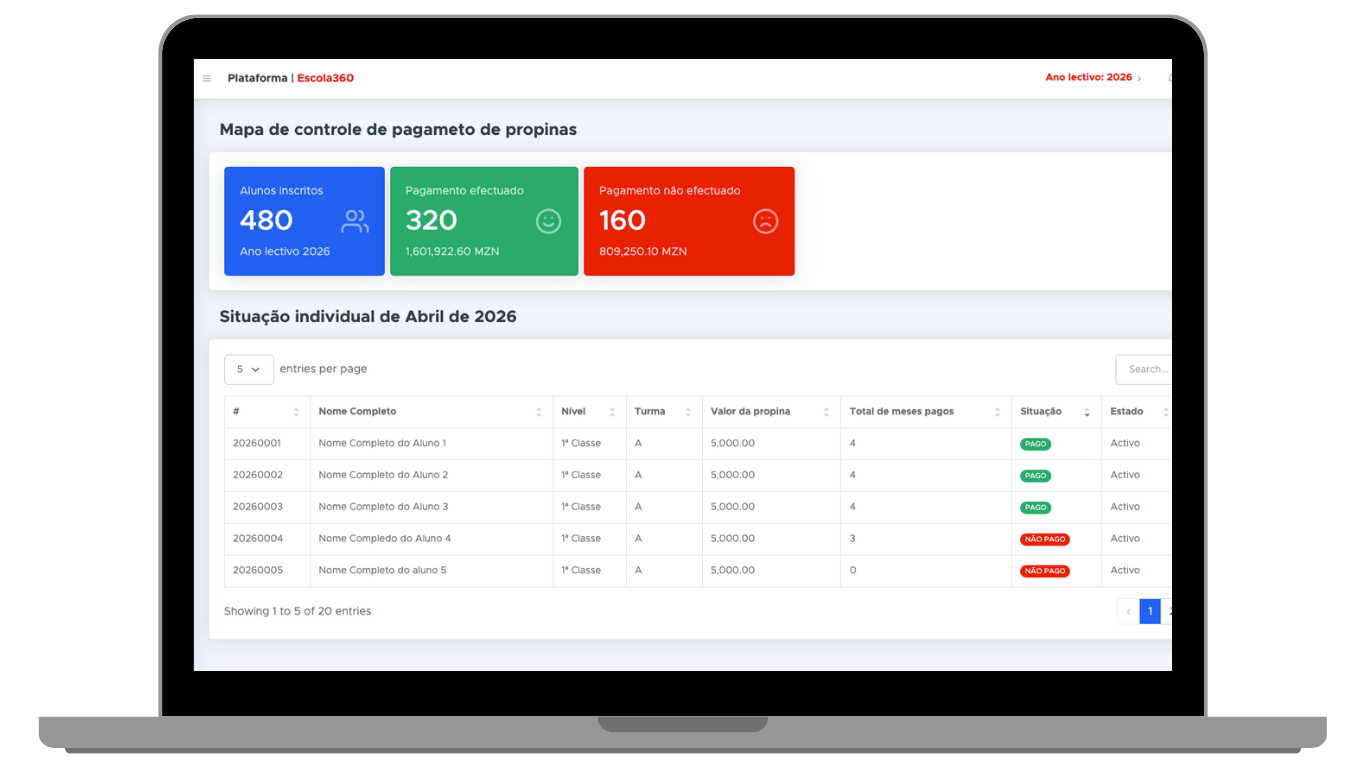Sort by Nome Completo column arrows
Screen dimensions: 1366x768
tap(539, 412)
